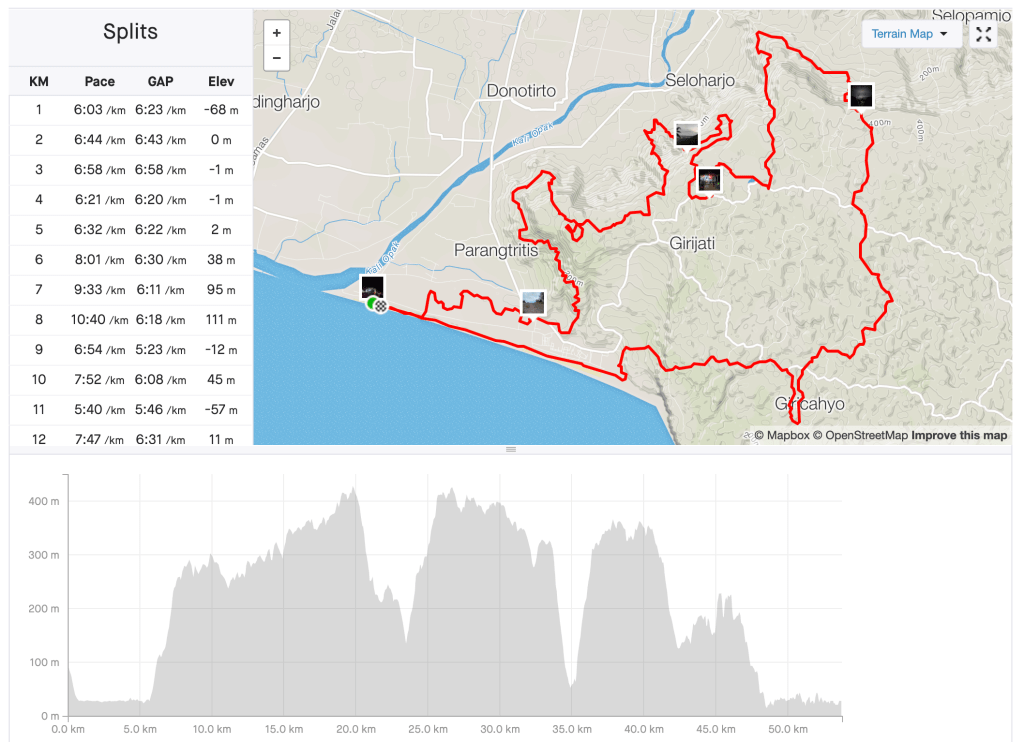Zoom out on the route map

point(276,58)
